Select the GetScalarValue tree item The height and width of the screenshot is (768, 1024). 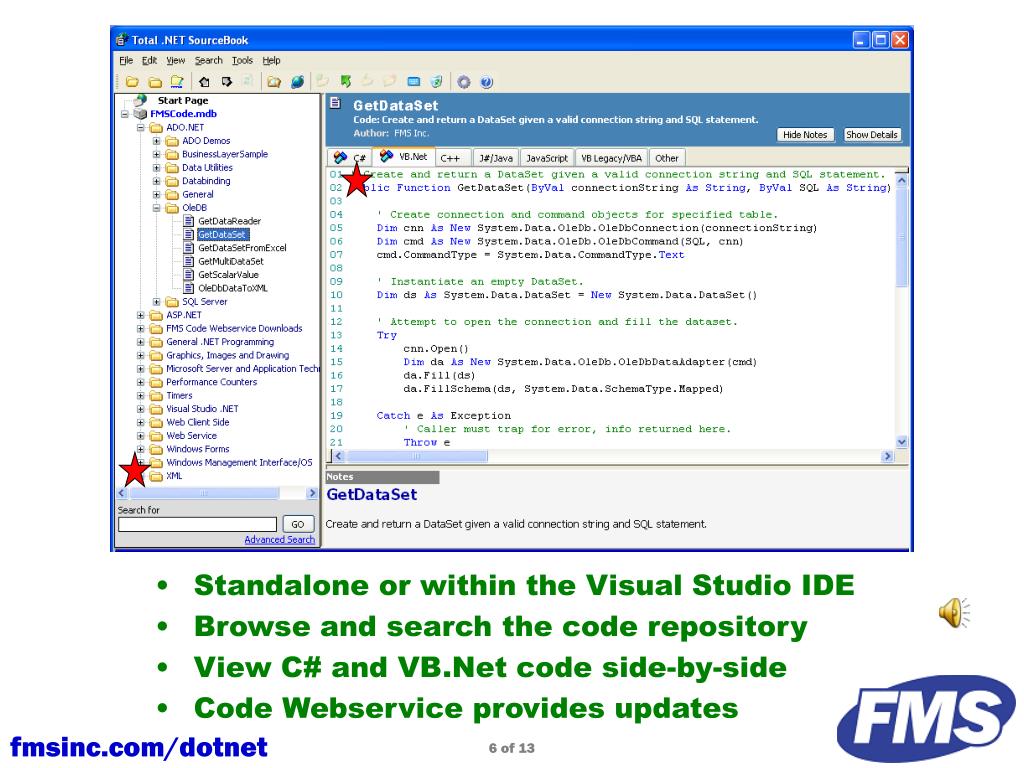[228, 275]
